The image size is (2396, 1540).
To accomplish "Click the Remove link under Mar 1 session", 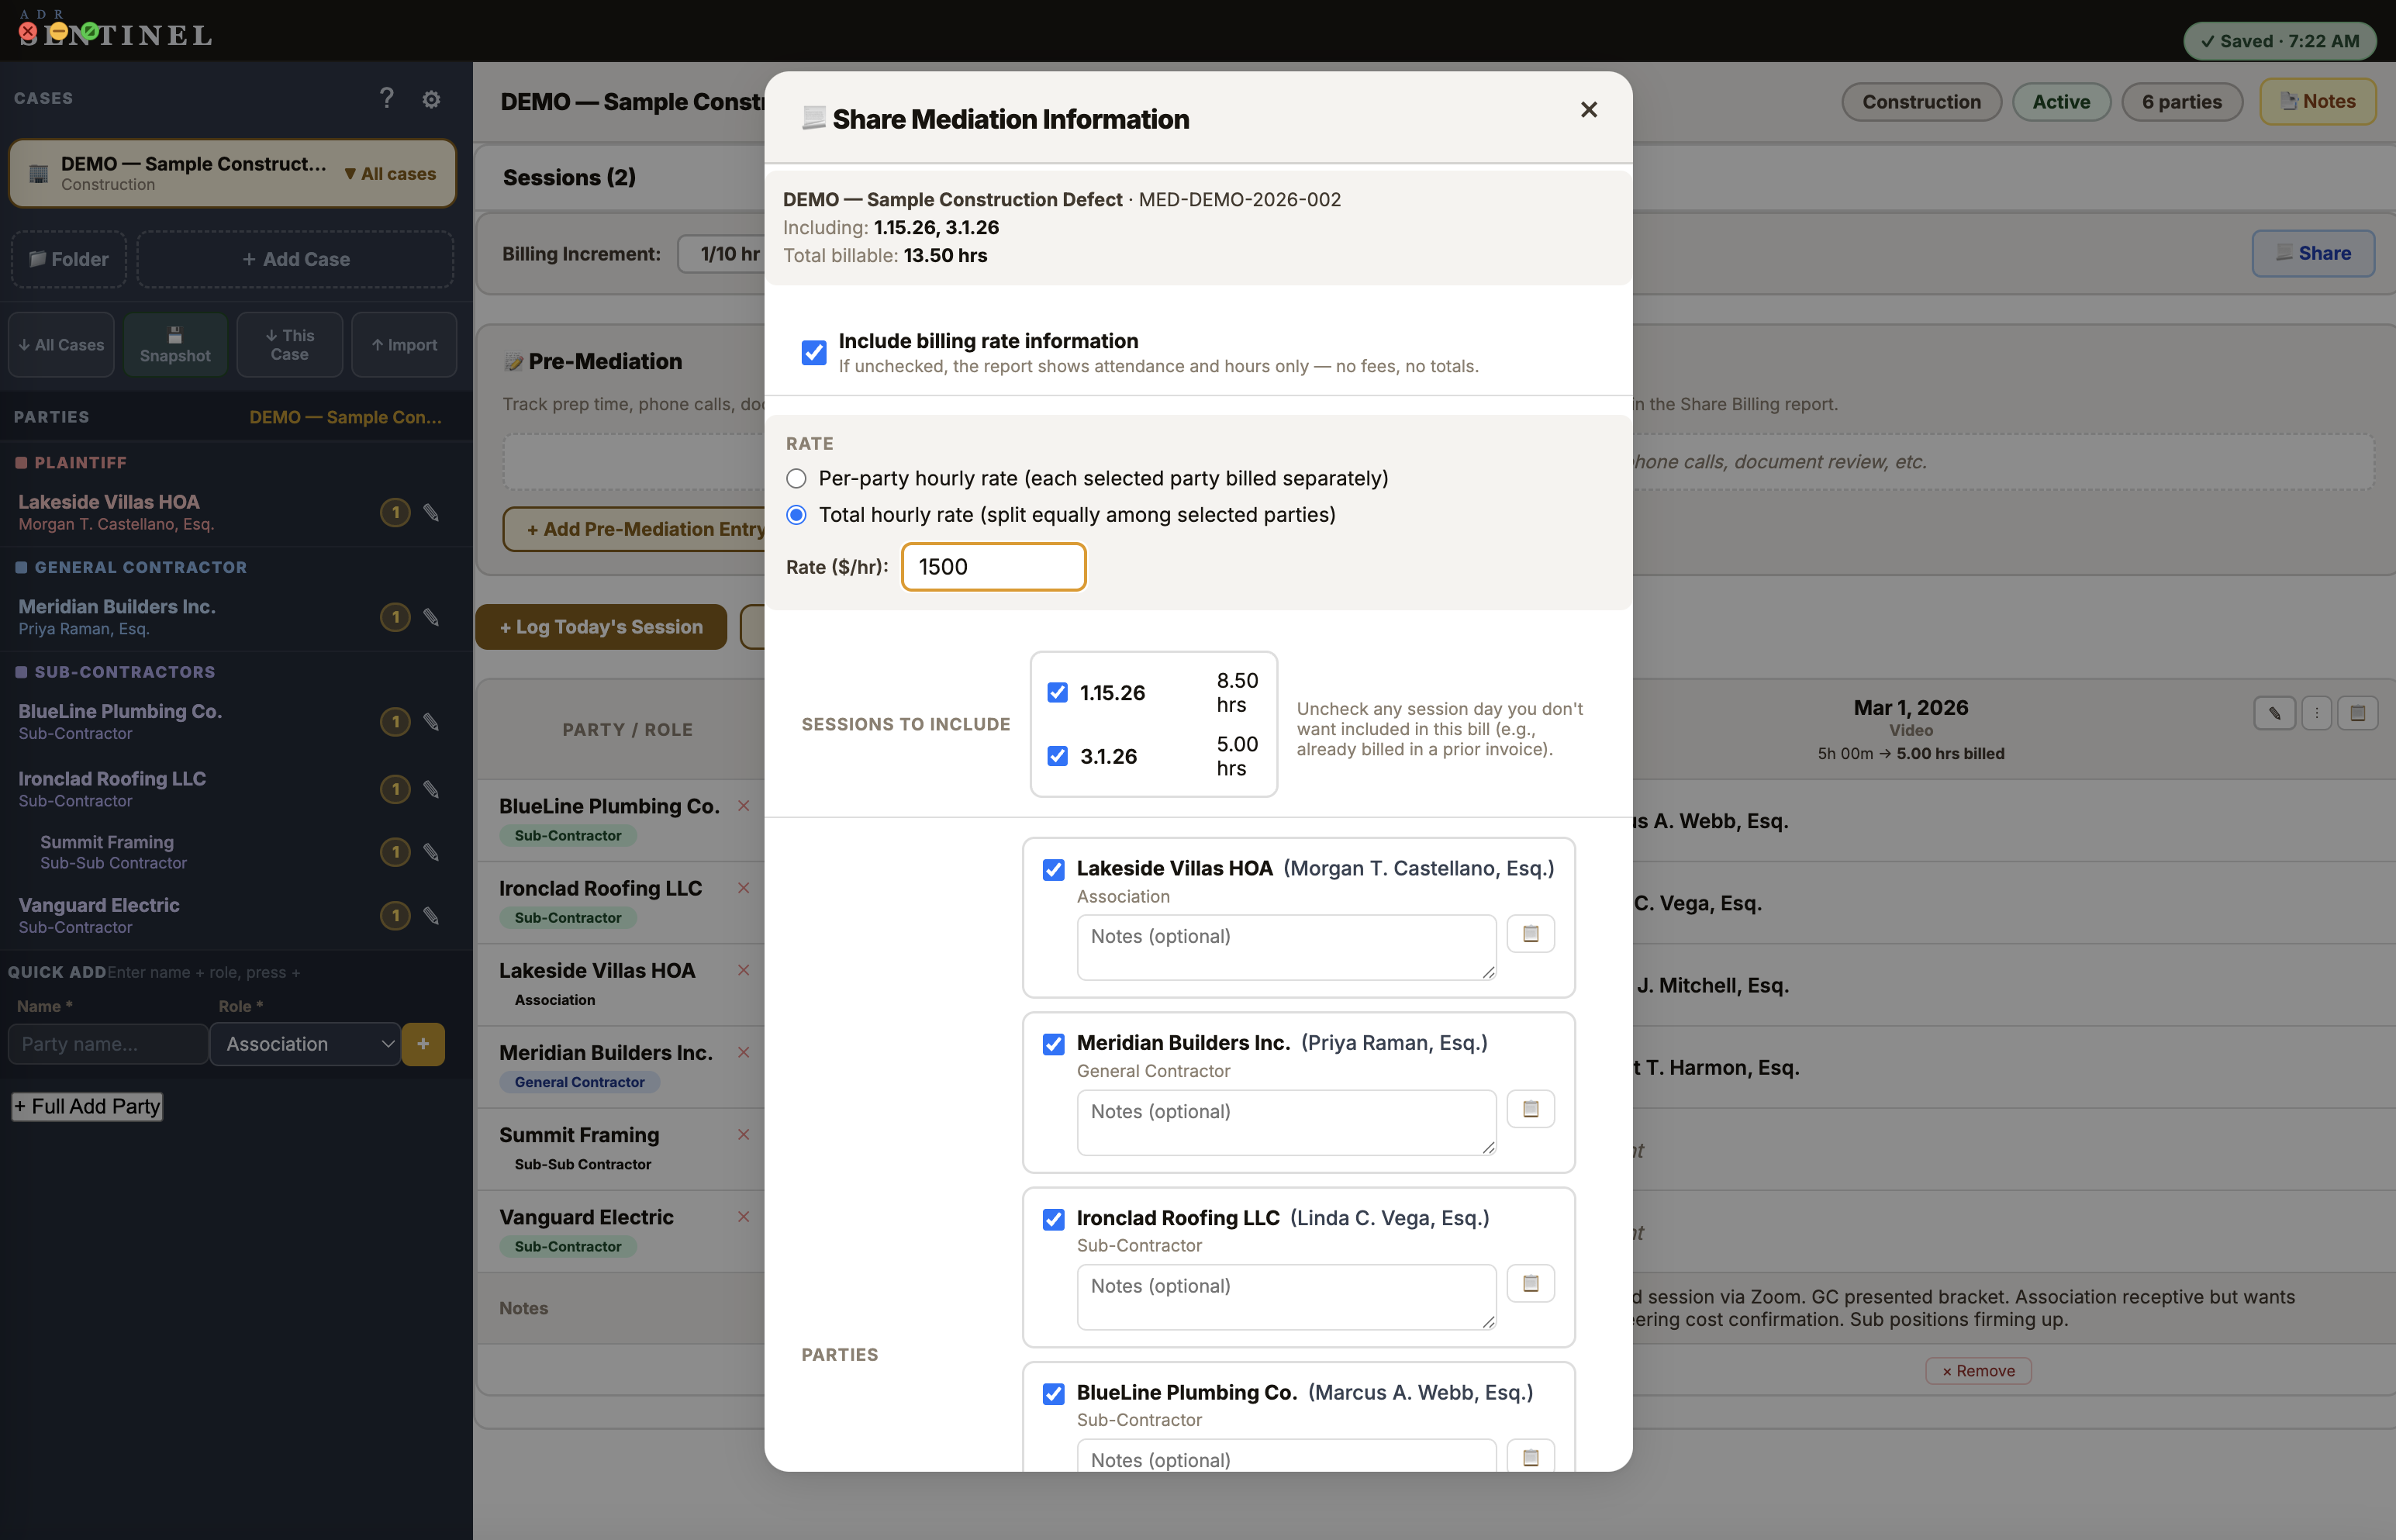I will (x=1978, y=1371).
